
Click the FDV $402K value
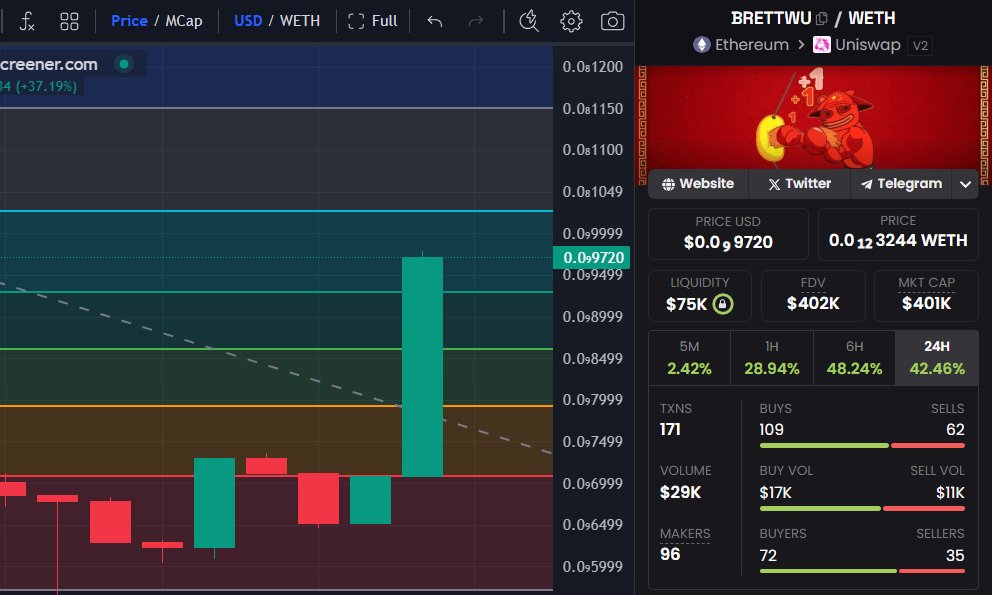pos(813,303)
